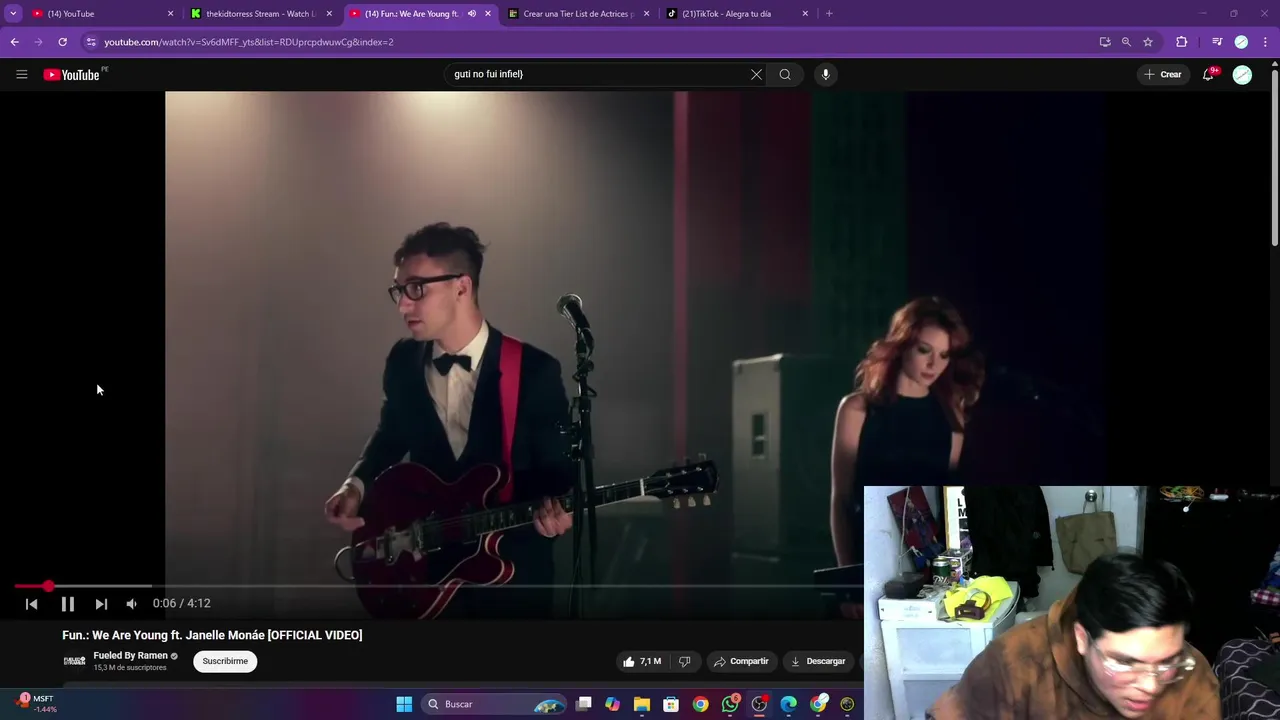Mute audio icon on We Are Young tab
Image resolution: width=1280 pixels, height=720 pixels.
pos(472,14)
